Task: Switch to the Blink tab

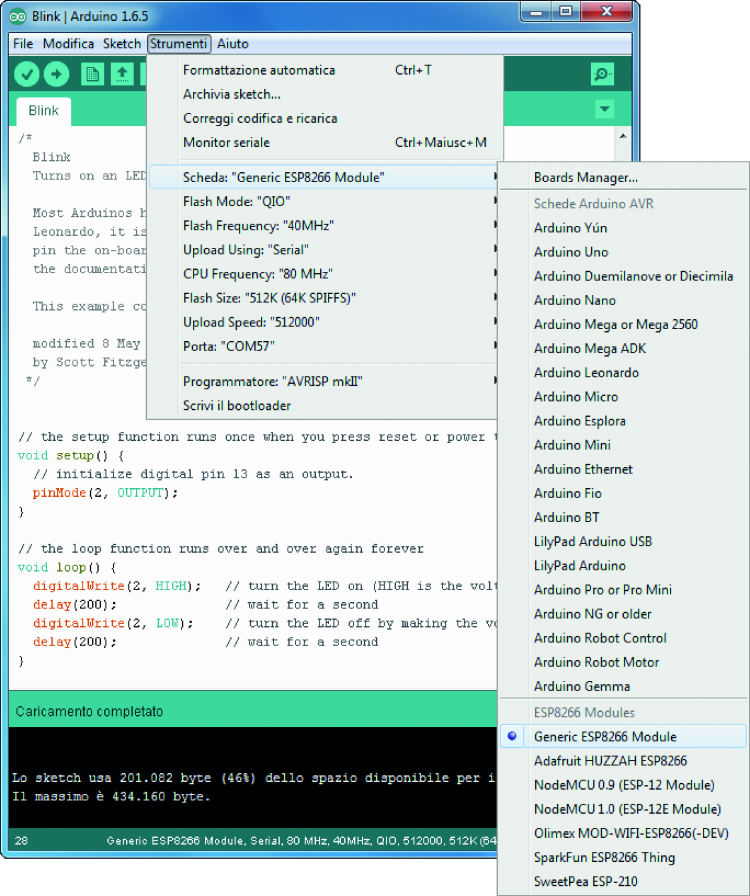Action: [x=43, y=111]
